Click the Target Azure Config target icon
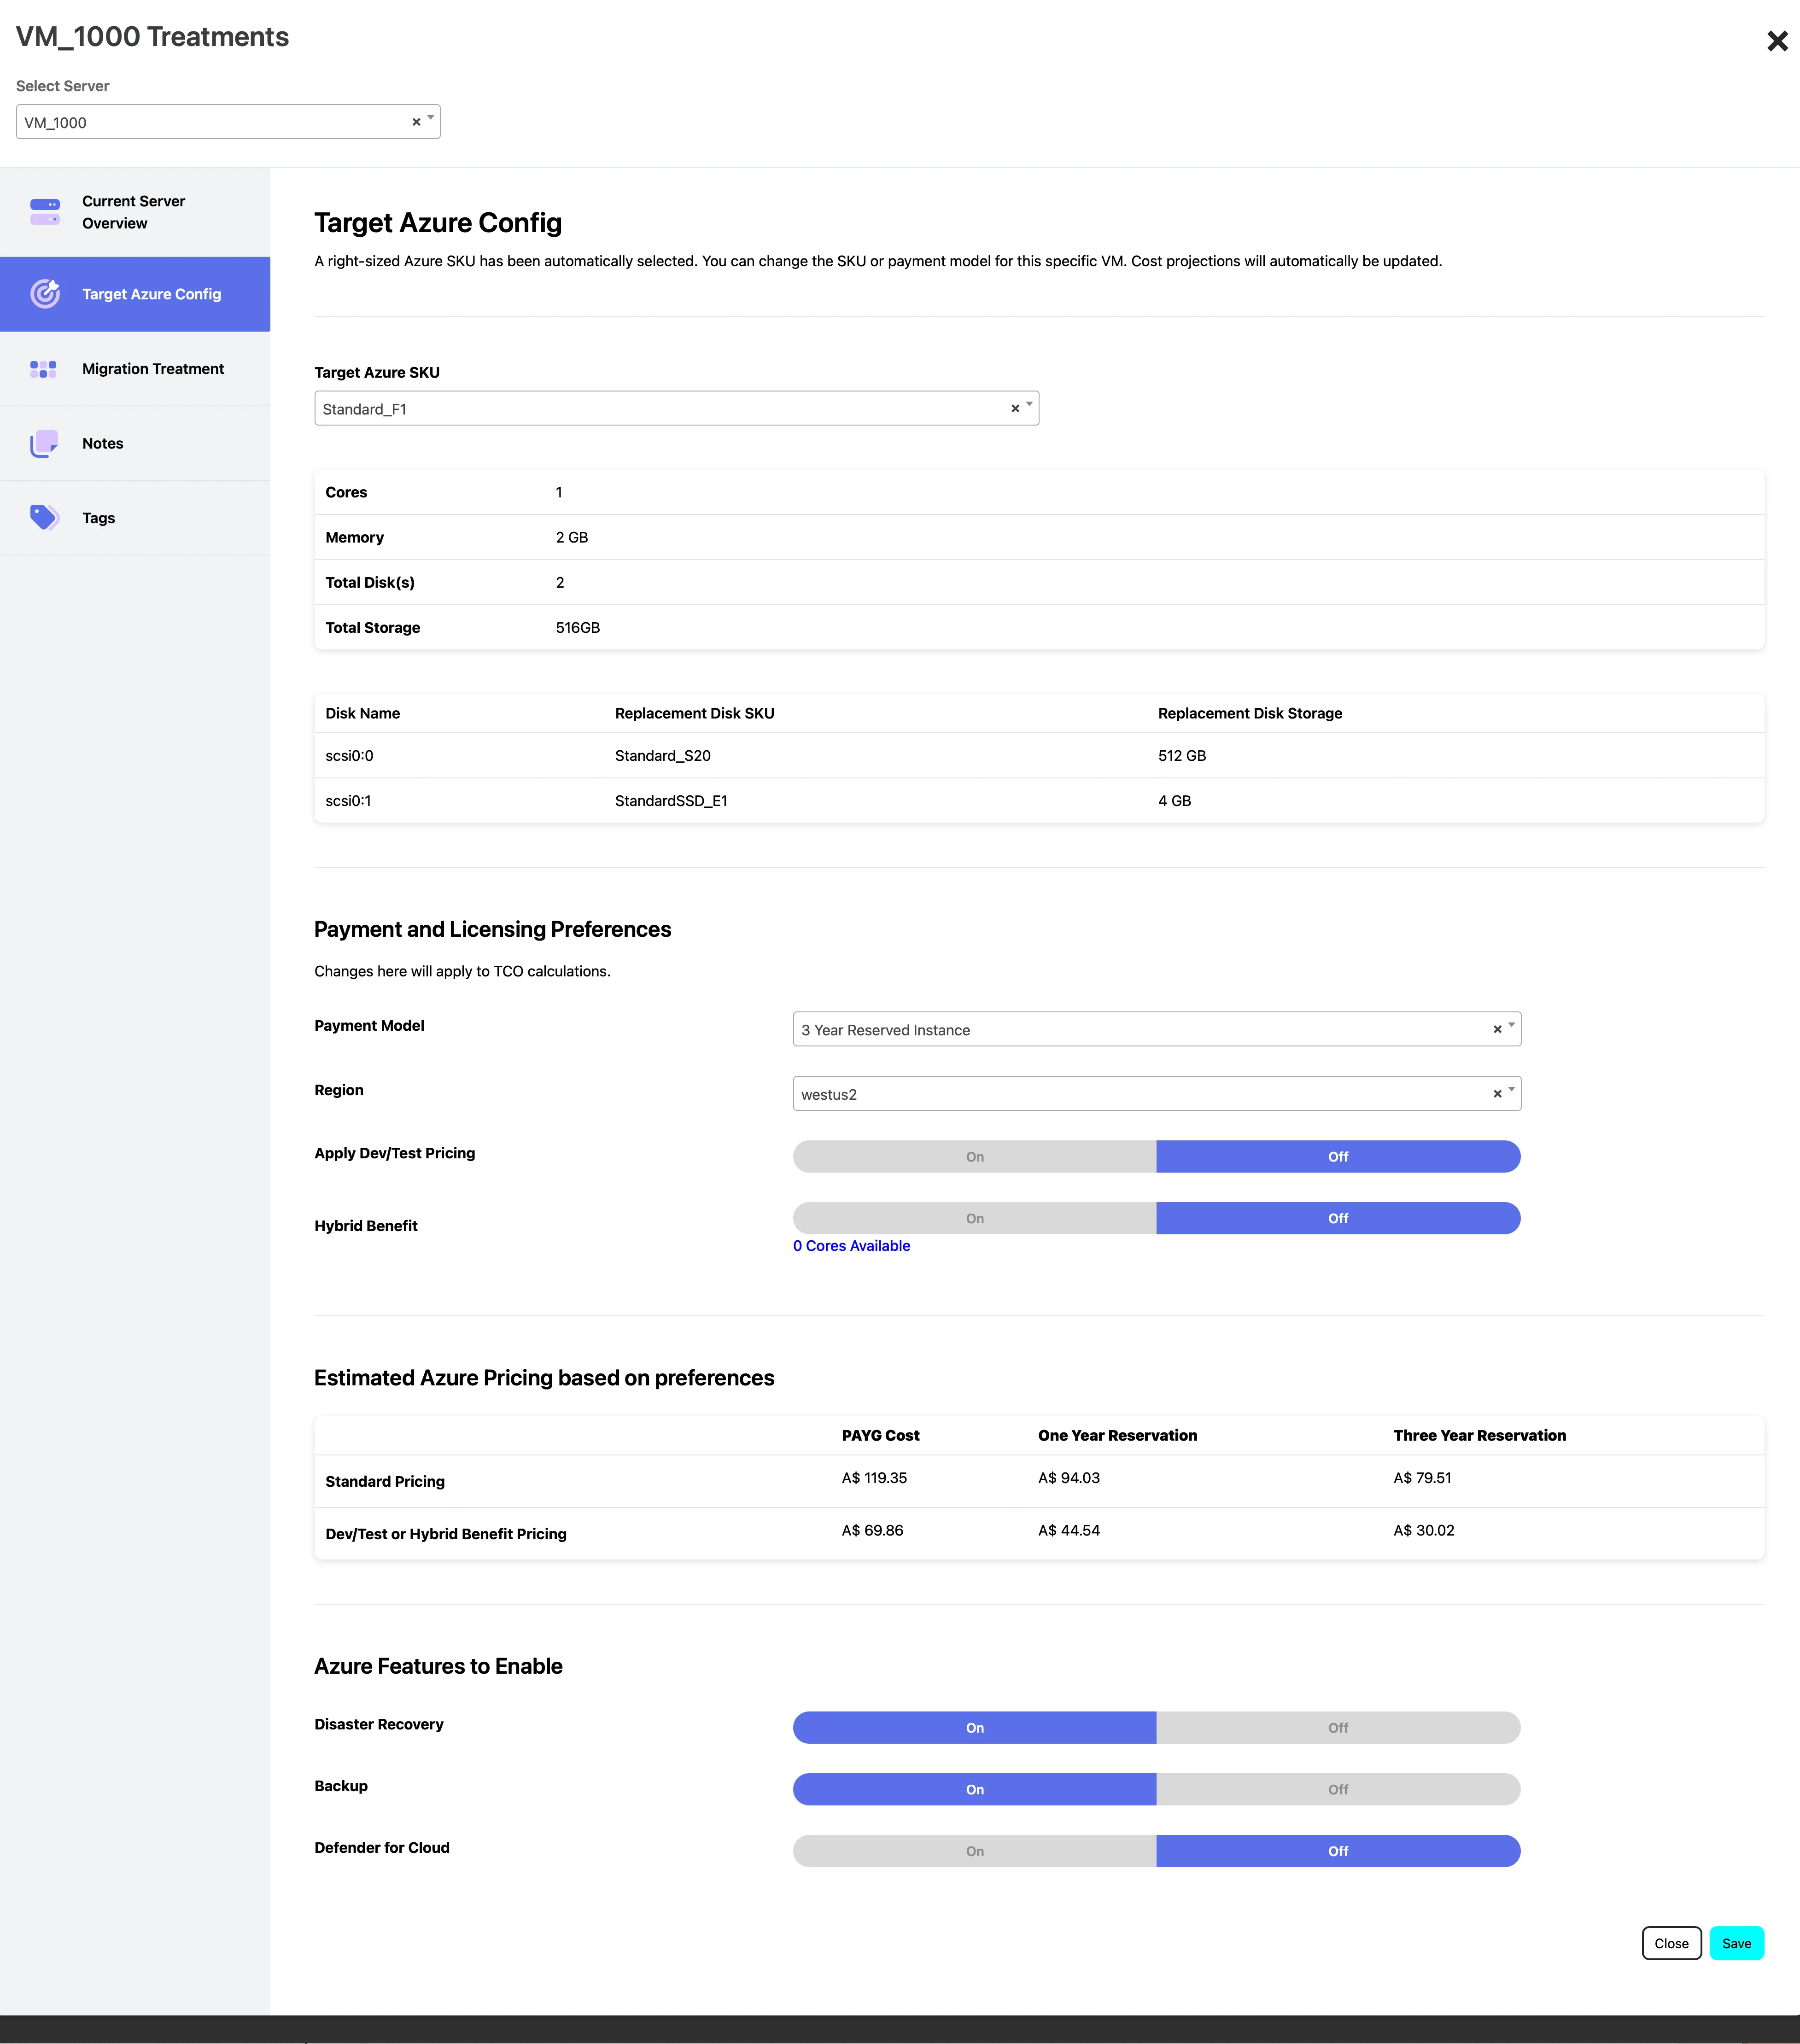The height and width of the screenshot is (2044, 1800). [45, 293]
